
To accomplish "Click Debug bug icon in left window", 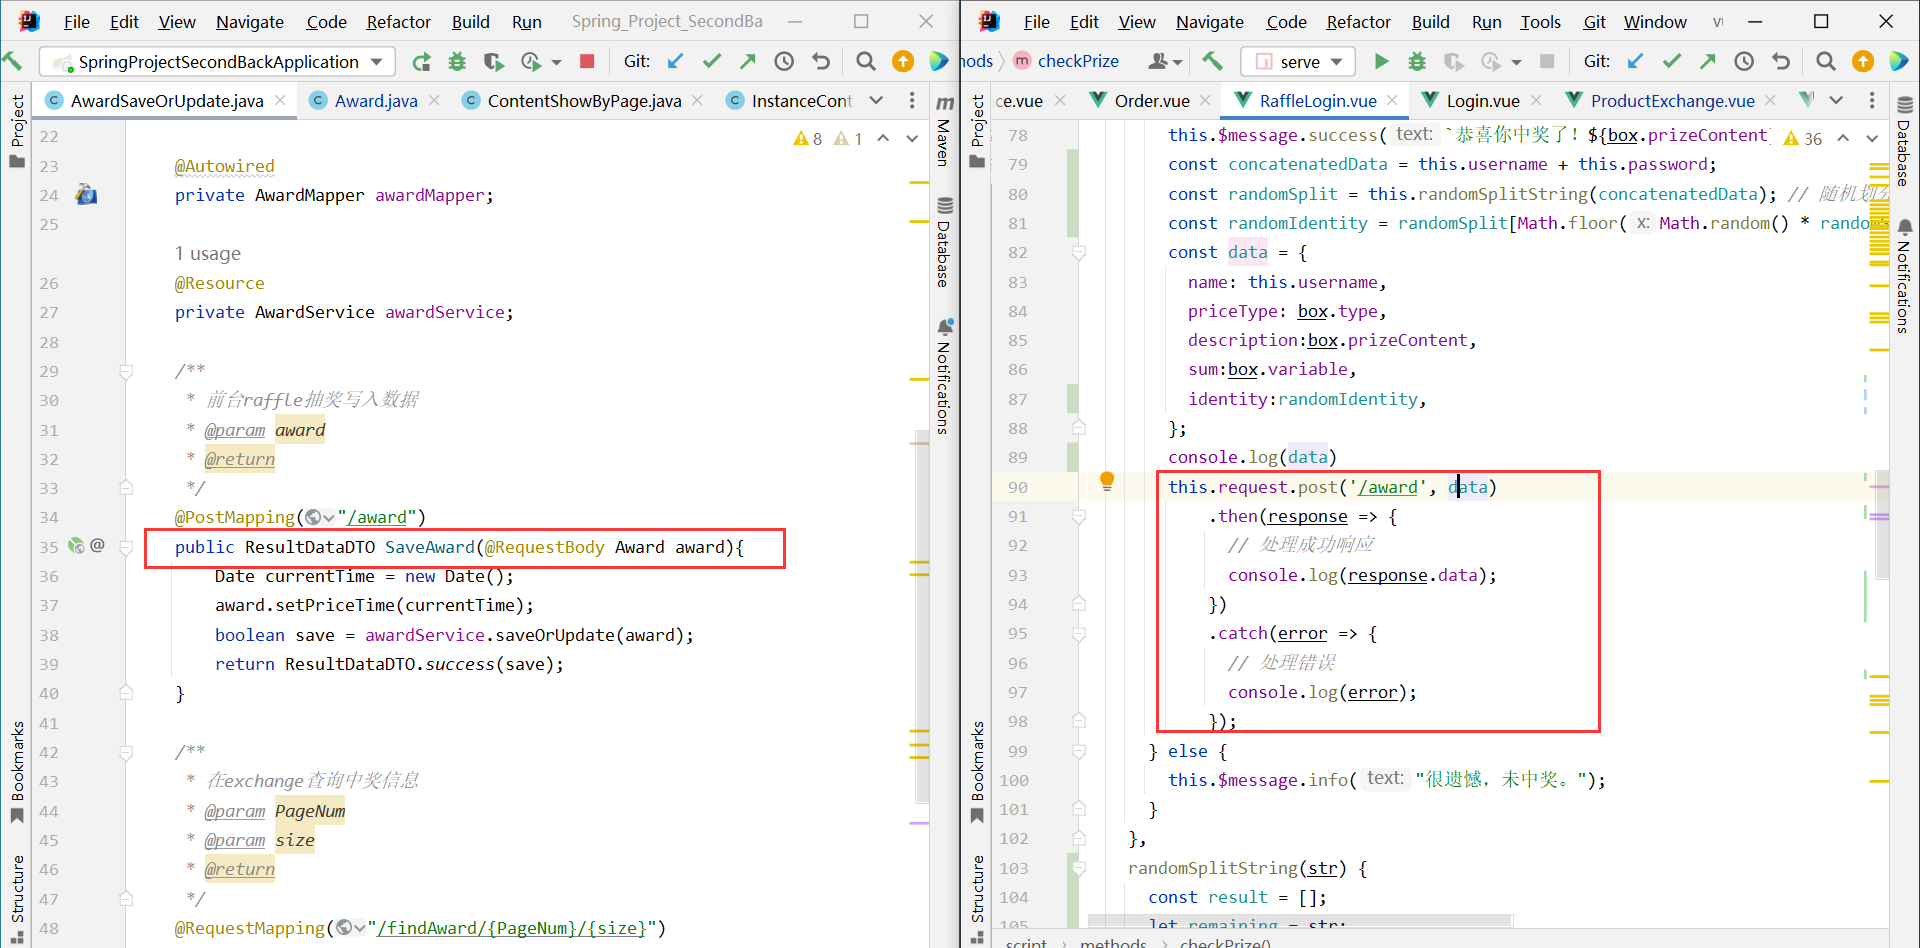I will [457, 62].
